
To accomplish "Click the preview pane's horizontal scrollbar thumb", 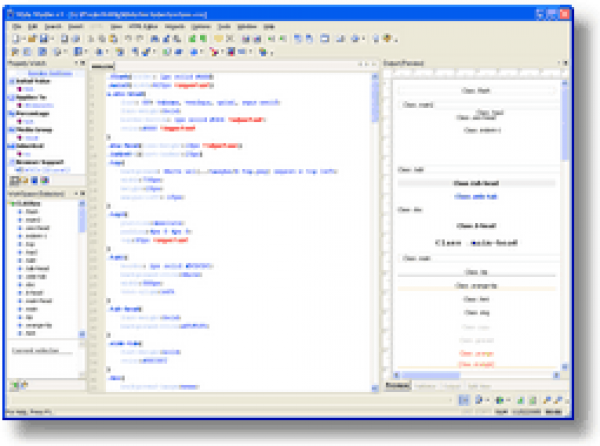I will pyautogui.click(x=430, y=375).
